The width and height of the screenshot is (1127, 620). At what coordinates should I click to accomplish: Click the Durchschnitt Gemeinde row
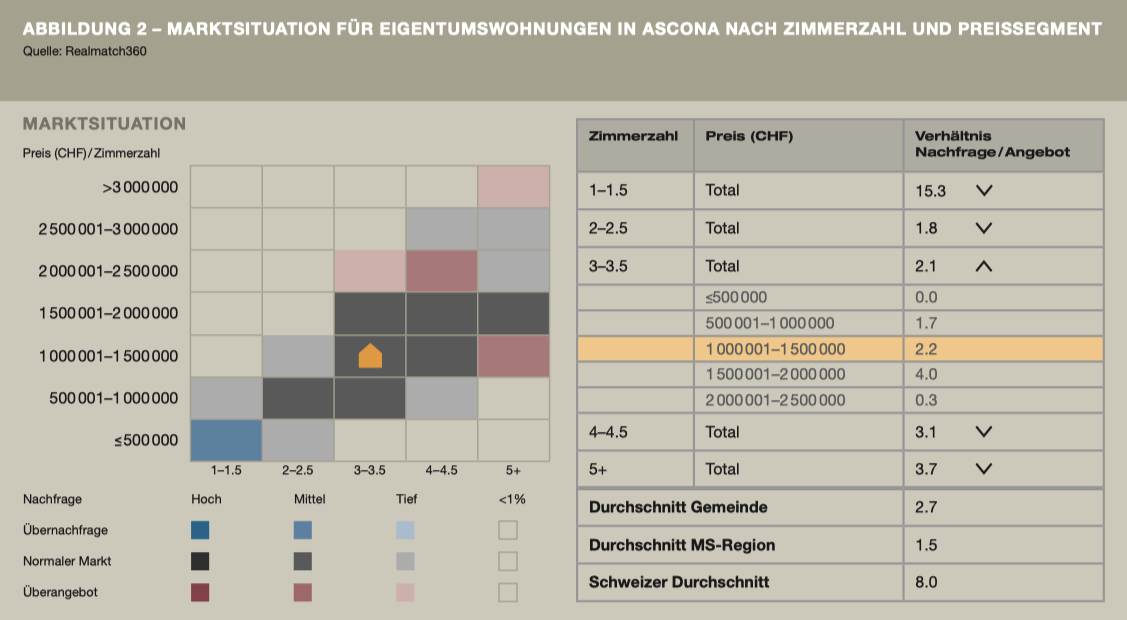click(x=740, y=507)
